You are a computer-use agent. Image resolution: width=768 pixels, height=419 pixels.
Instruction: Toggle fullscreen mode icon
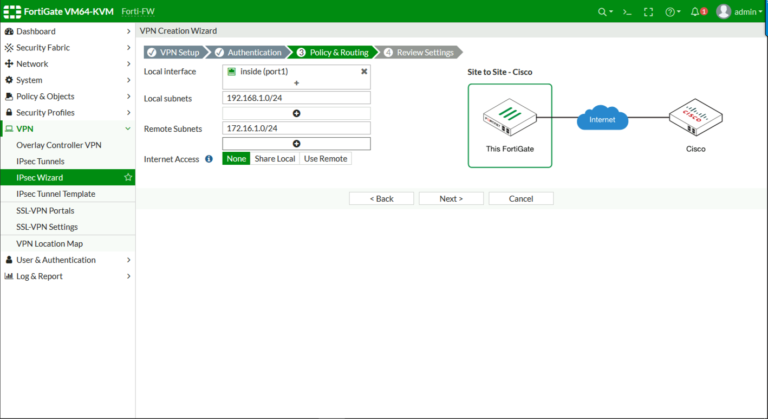tap(648, 12)
